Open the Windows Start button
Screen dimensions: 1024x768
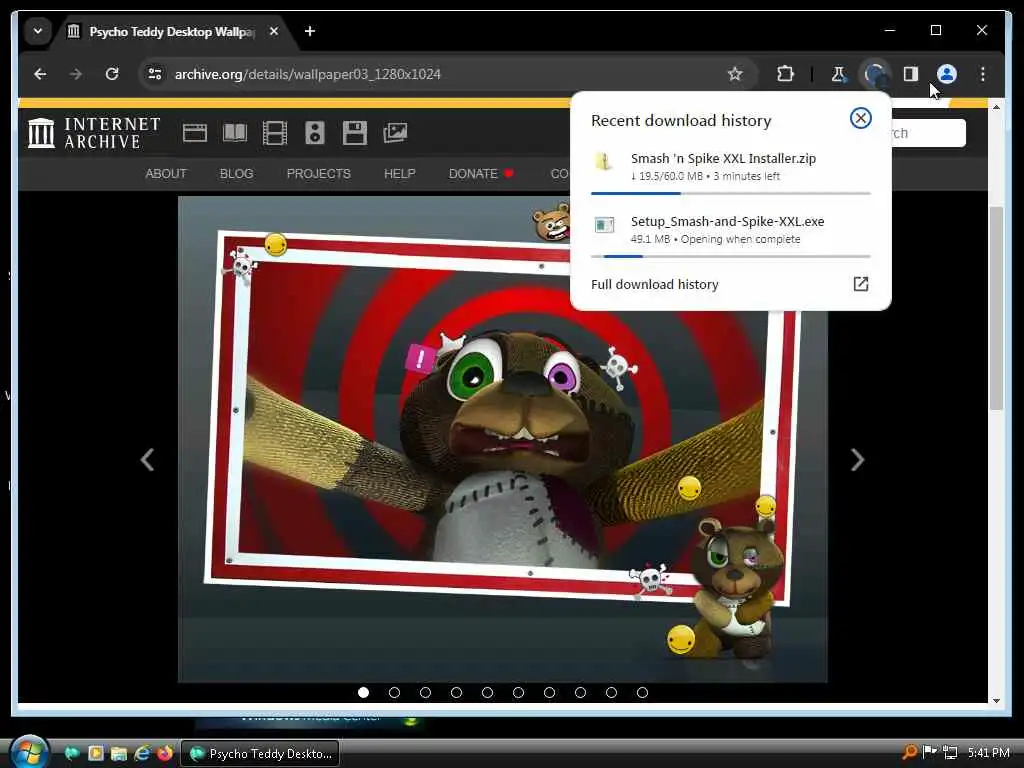pyautogui.click(x=29, y=752)
